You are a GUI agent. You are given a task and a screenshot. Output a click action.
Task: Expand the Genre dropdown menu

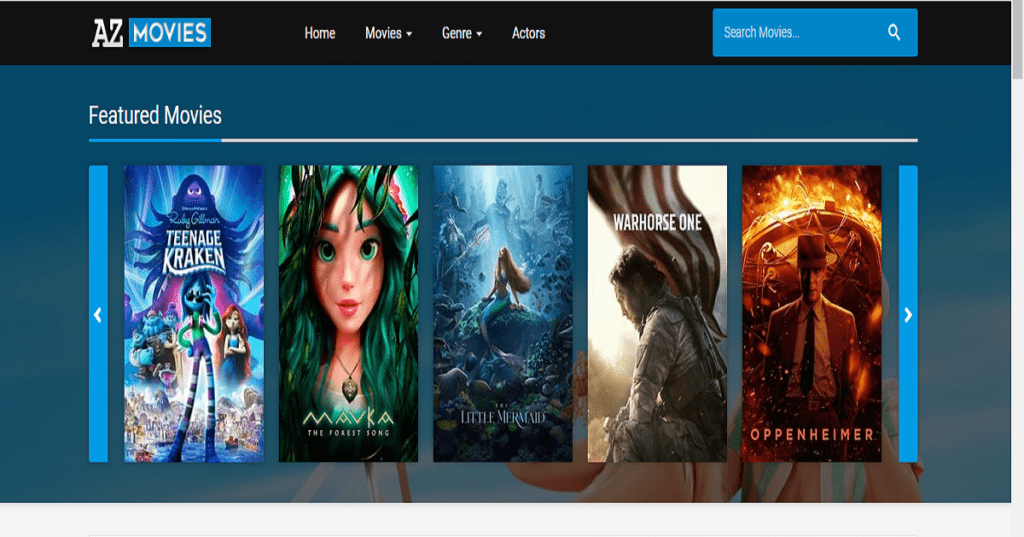[x=462, y=33]
